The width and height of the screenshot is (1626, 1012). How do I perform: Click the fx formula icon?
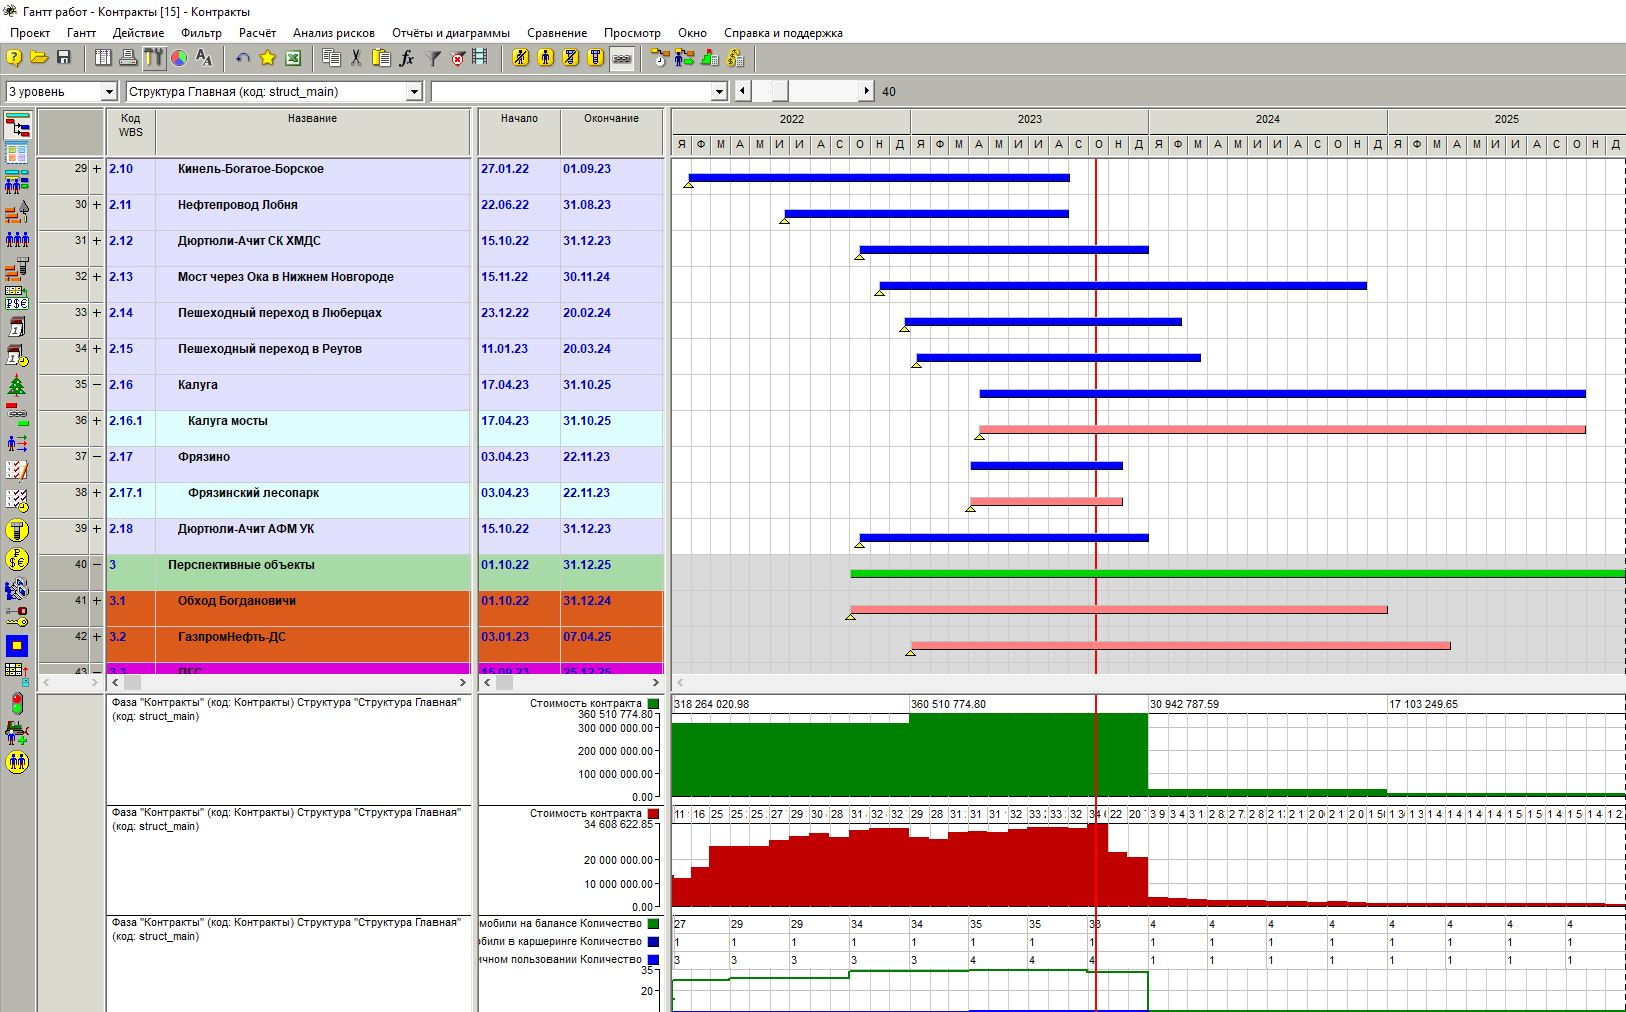pos(407,59)
